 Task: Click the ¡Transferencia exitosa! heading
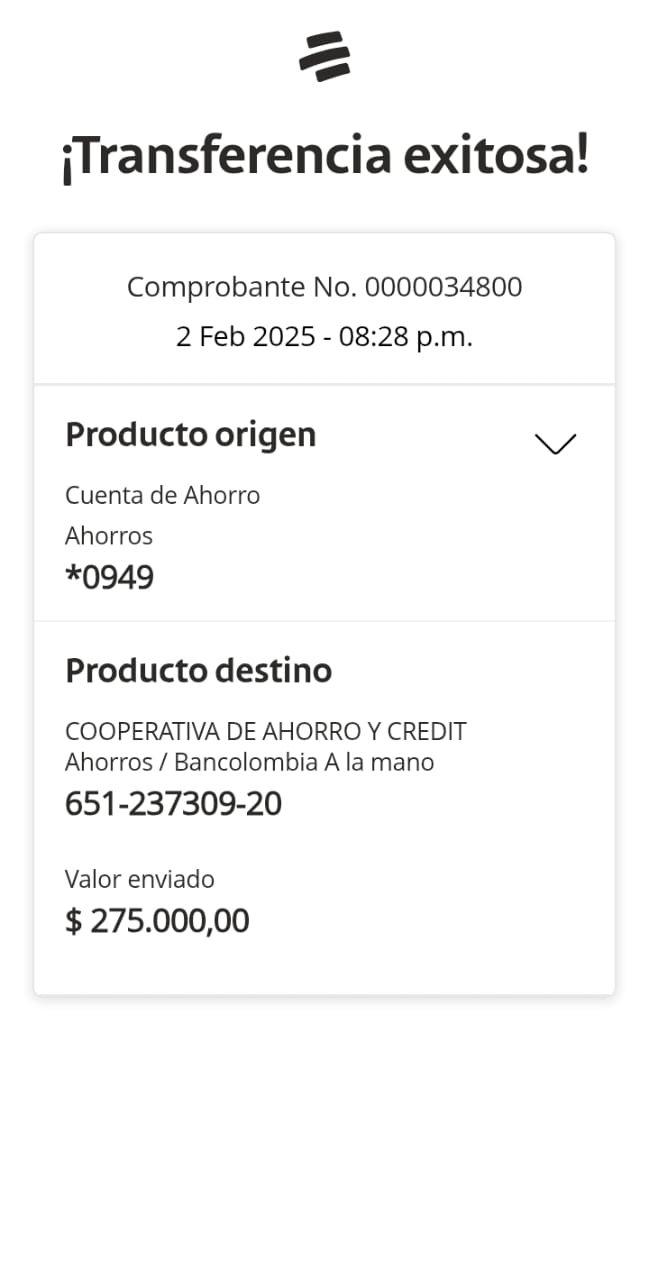point(324,156)
